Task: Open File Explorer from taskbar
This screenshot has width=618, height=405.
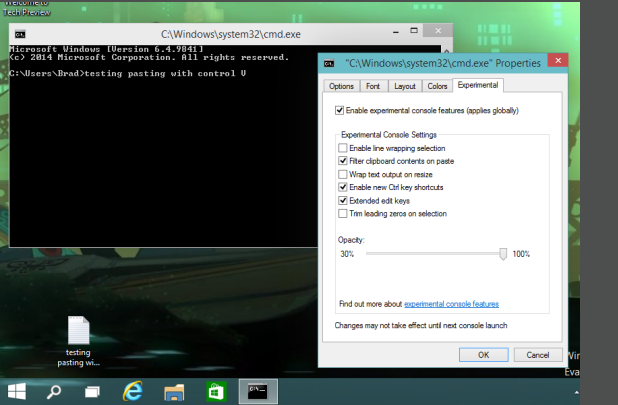Action: pos(174,392)
